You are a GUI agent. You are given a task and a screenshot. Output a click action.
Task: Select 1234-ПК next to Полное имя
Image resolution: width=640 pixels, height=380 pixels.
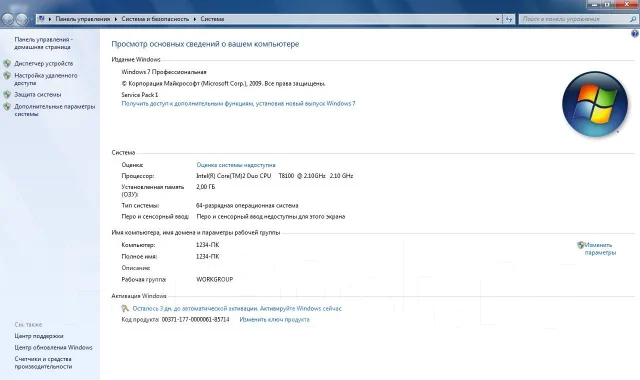[x=207, y=257]
